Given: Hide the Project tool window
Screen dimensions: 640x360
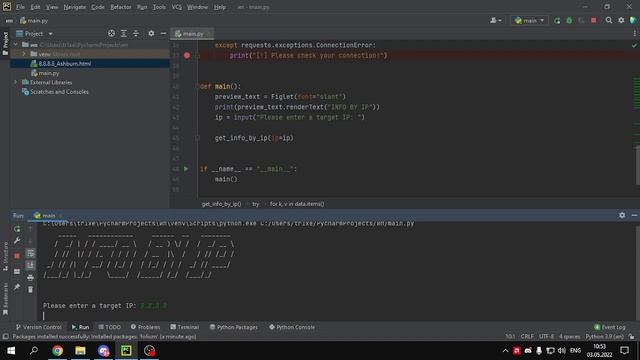Looking at the screenshot, I should 163,33.
